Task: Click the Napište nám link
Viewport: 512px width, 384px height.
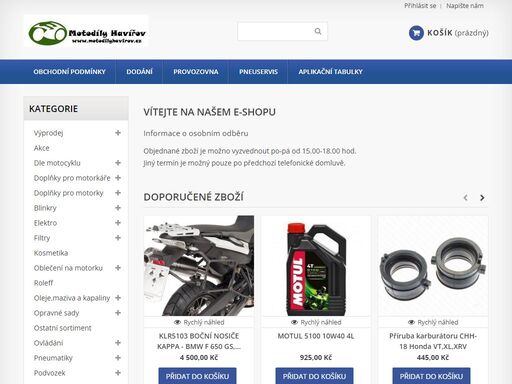Action: [x=465, y=6]
